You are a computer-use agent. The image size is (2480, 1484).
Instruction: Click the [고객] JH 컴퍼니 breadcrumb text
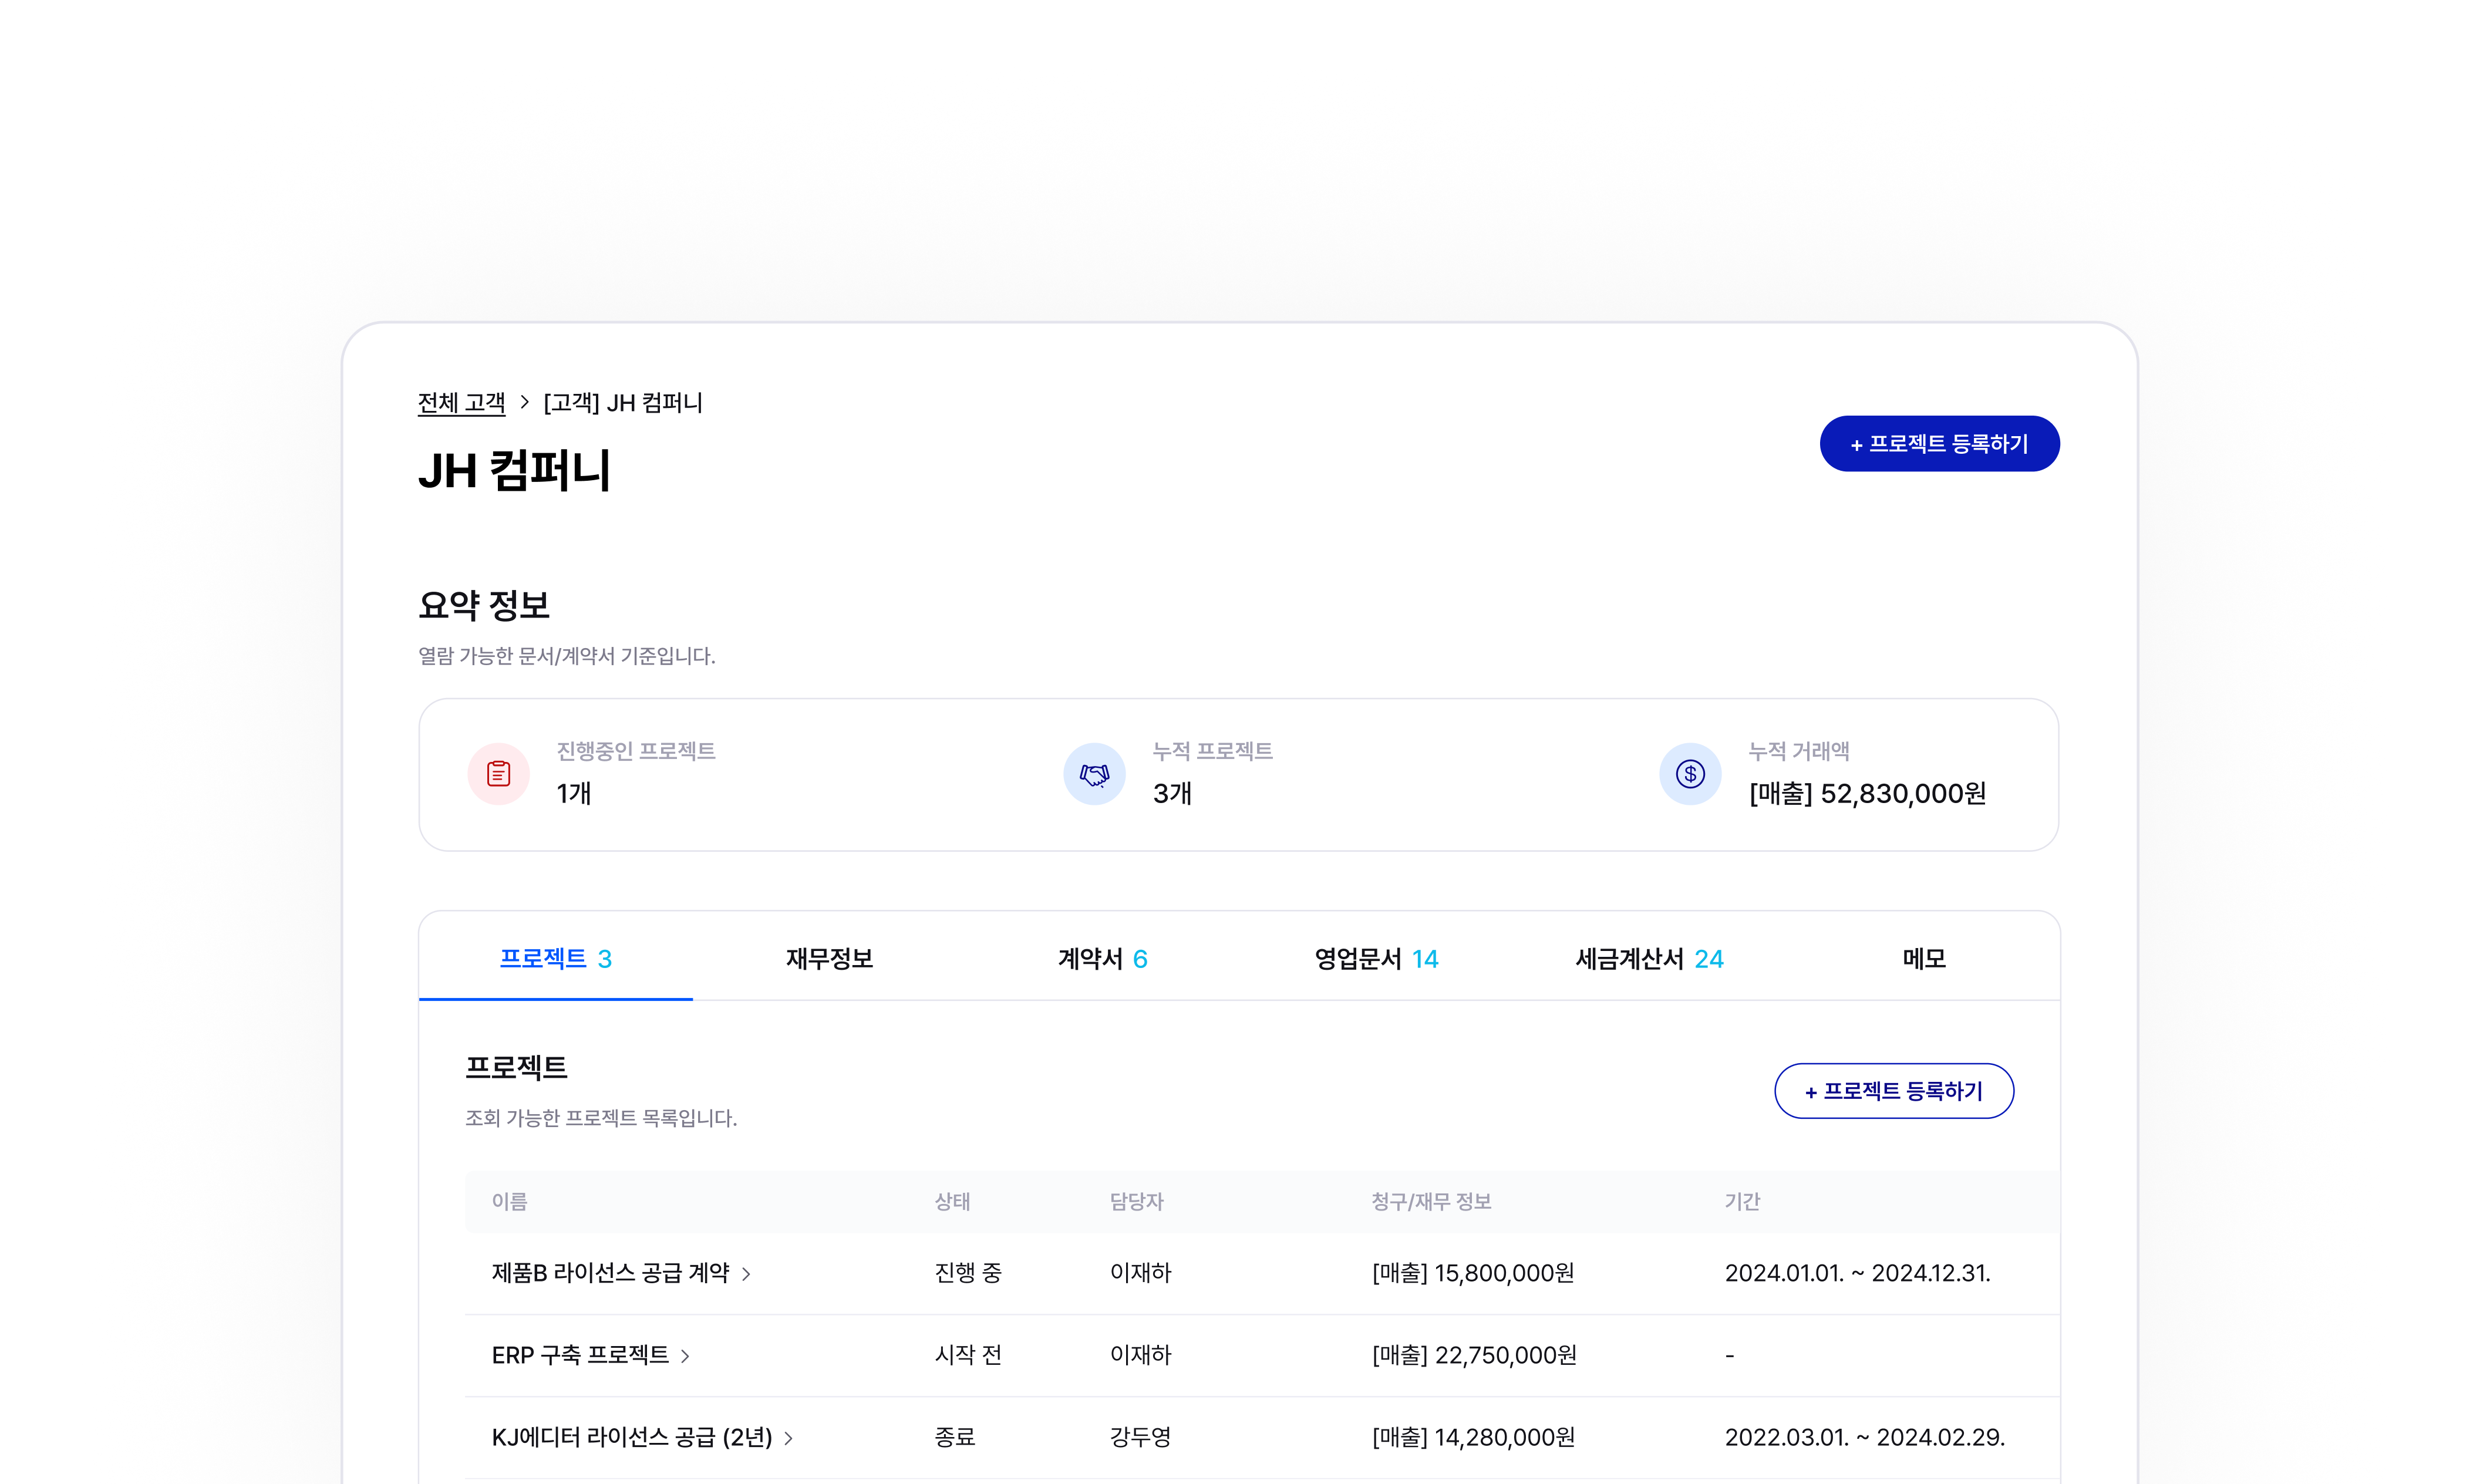click(622, 402)
